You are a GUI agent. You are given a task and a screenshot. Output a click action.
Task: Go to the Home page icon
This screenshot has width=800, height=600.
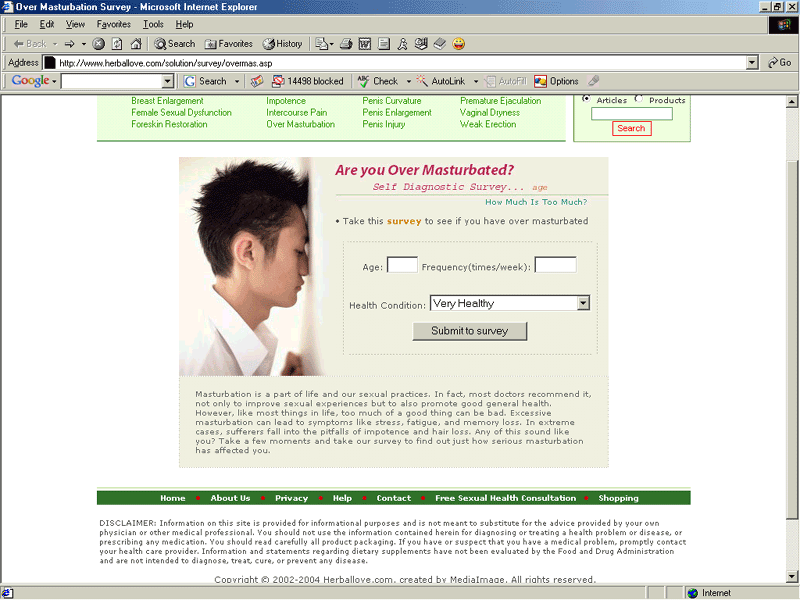click(x=136, y=44)
